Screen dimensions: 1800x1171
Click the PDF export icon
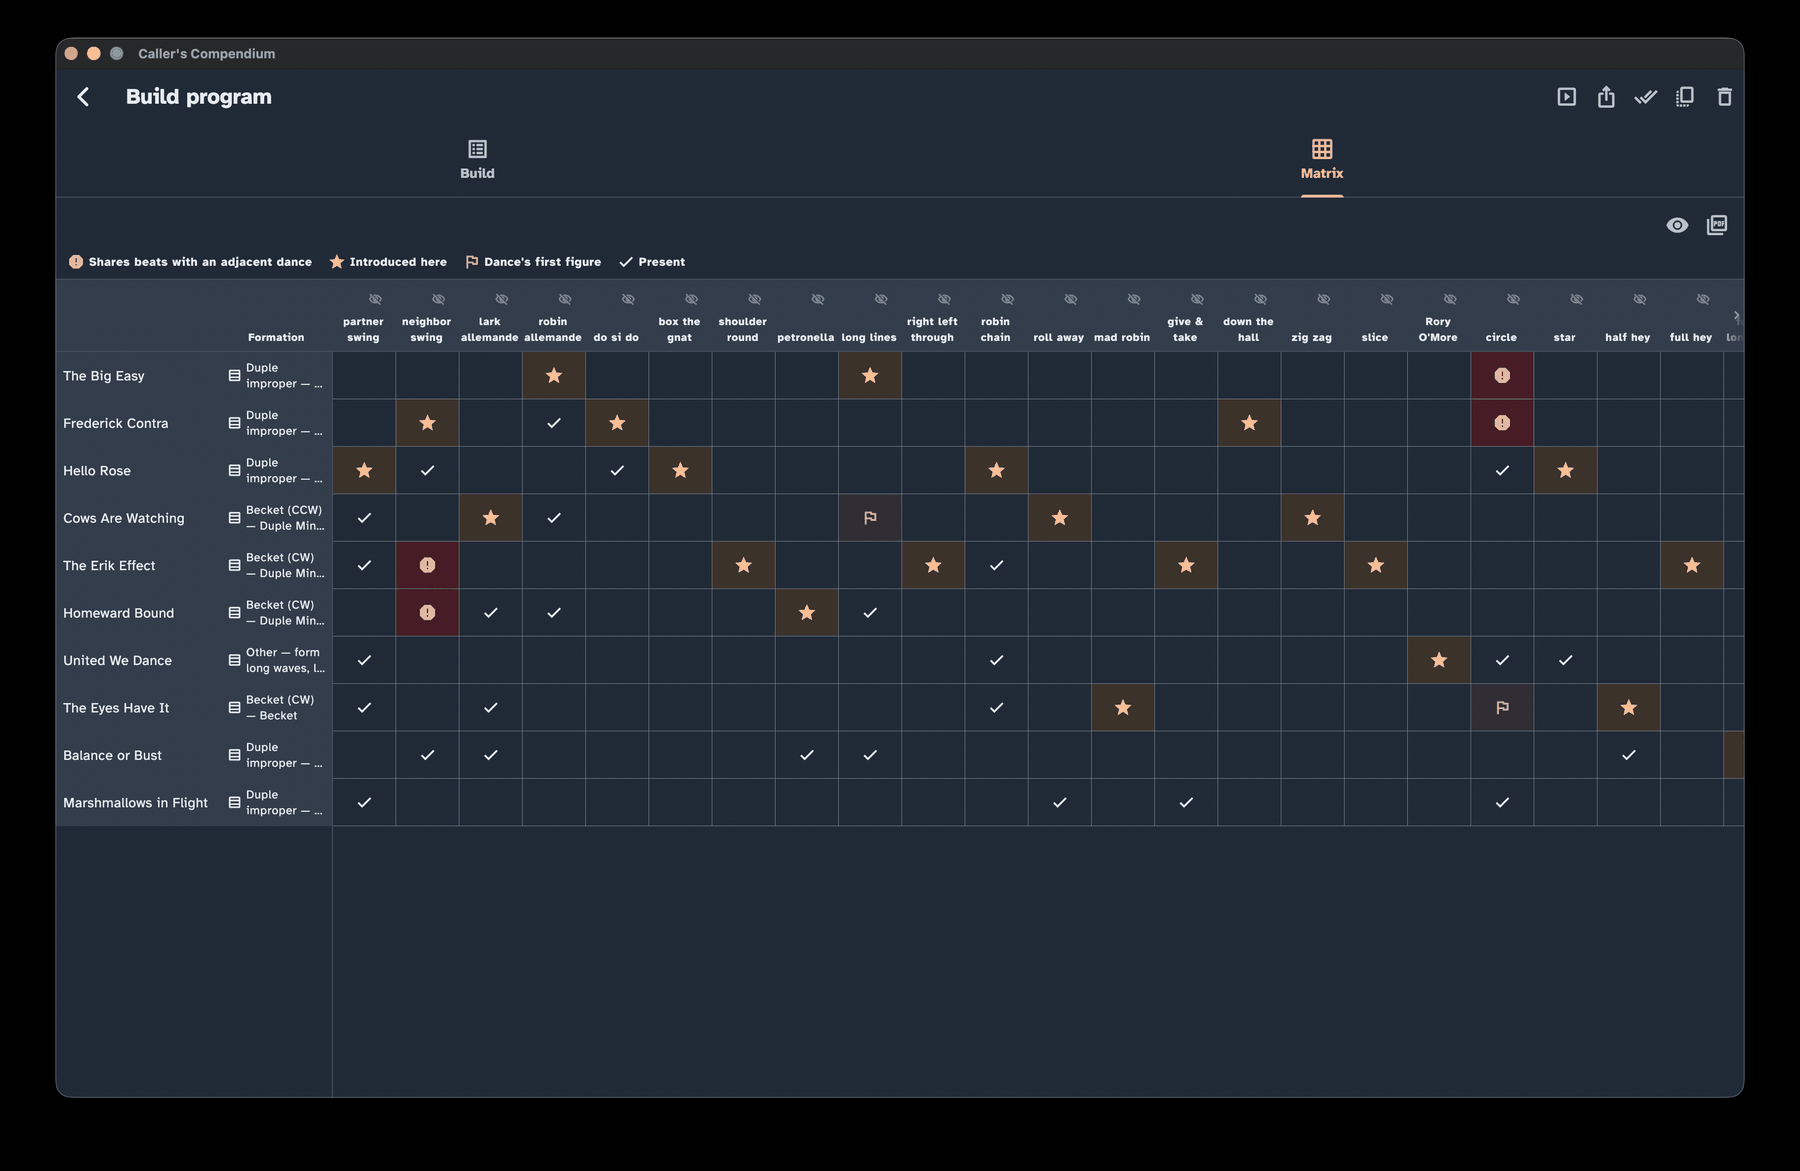coord(1717,225)
